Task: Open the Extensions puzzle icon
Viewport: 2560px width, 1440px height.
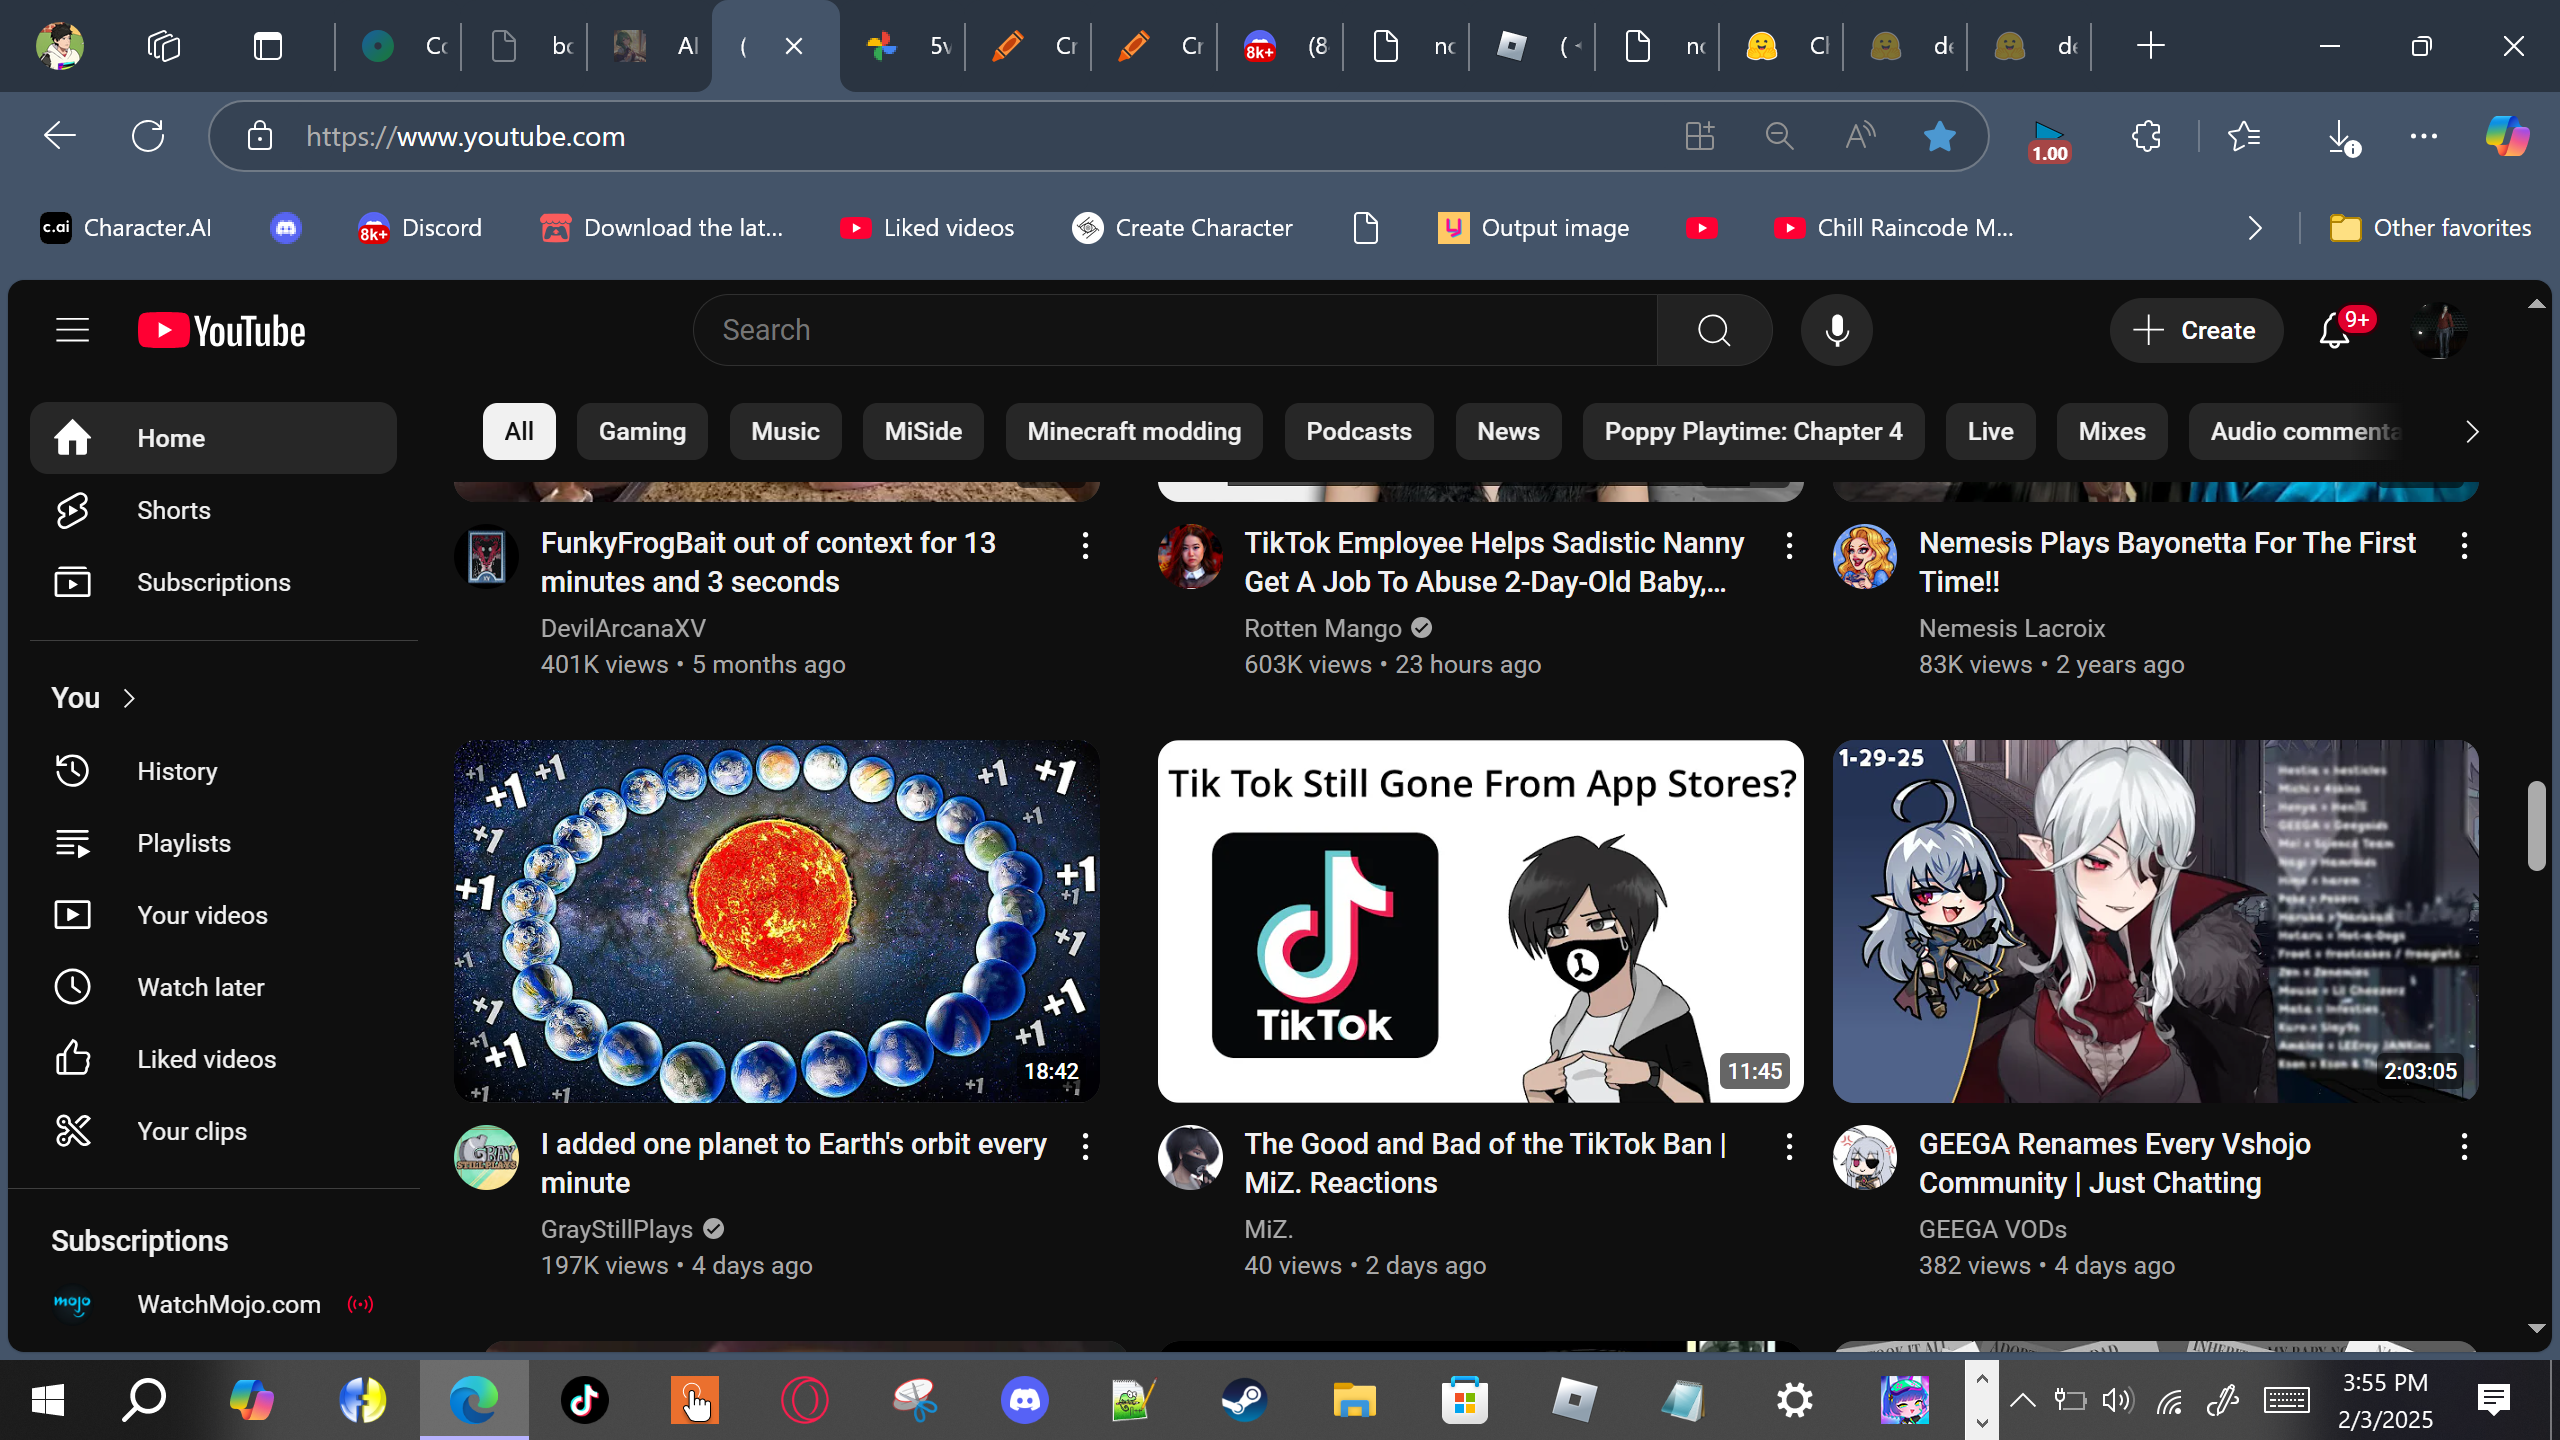Action: (x=2146, y=136)
